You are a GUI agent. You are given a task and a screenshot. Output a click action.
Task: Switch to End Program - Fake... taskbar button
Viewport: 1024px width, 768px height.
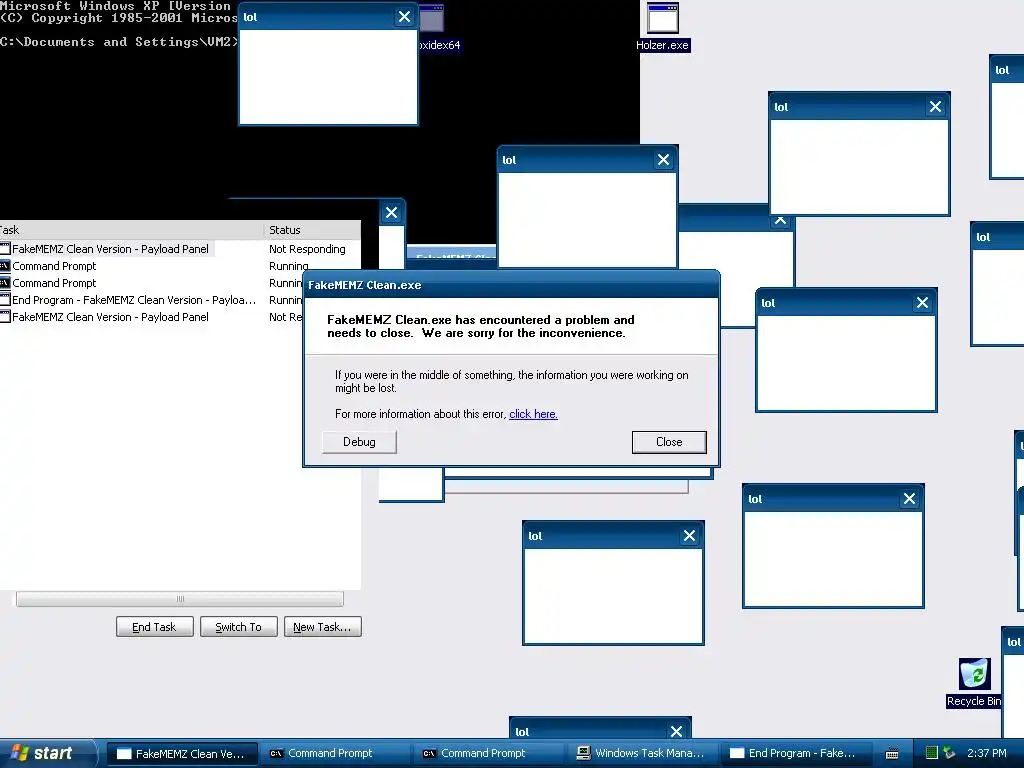[795, 754]
